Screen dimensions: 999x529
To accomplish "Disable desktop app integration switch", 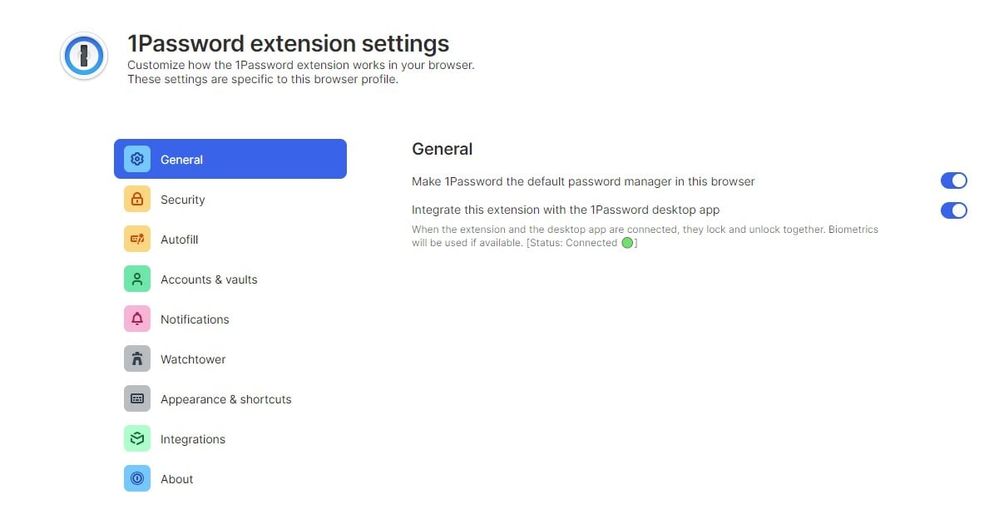I will (x=953, y=210).
